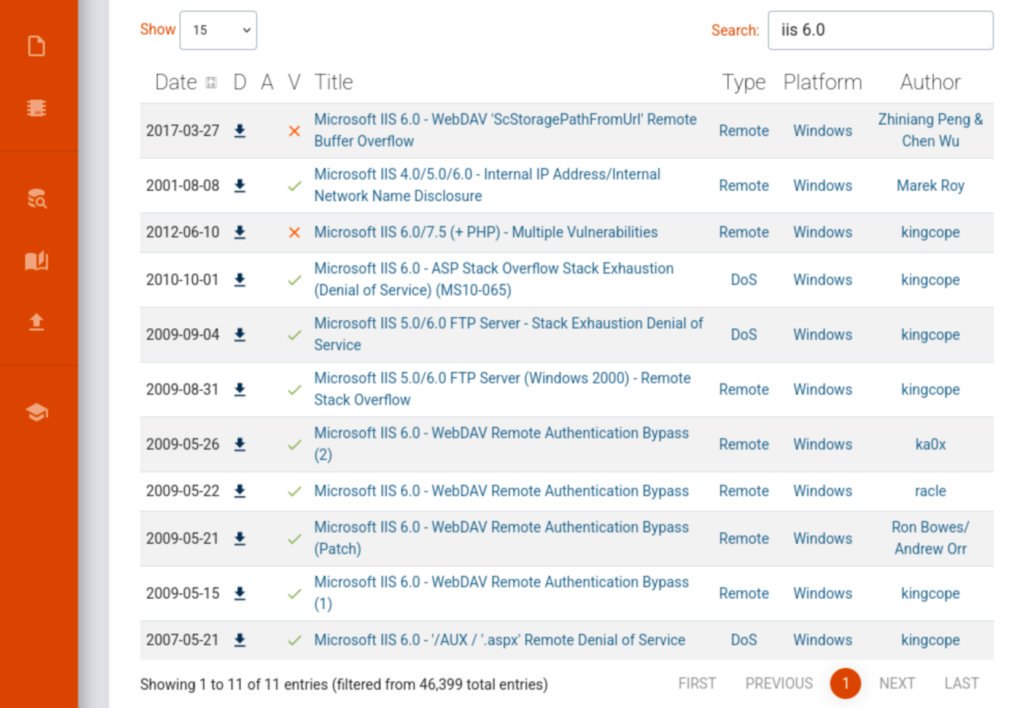
Task: Go to the PREVIOUS page
Action: pyautogui.click(x=779, y=683)
